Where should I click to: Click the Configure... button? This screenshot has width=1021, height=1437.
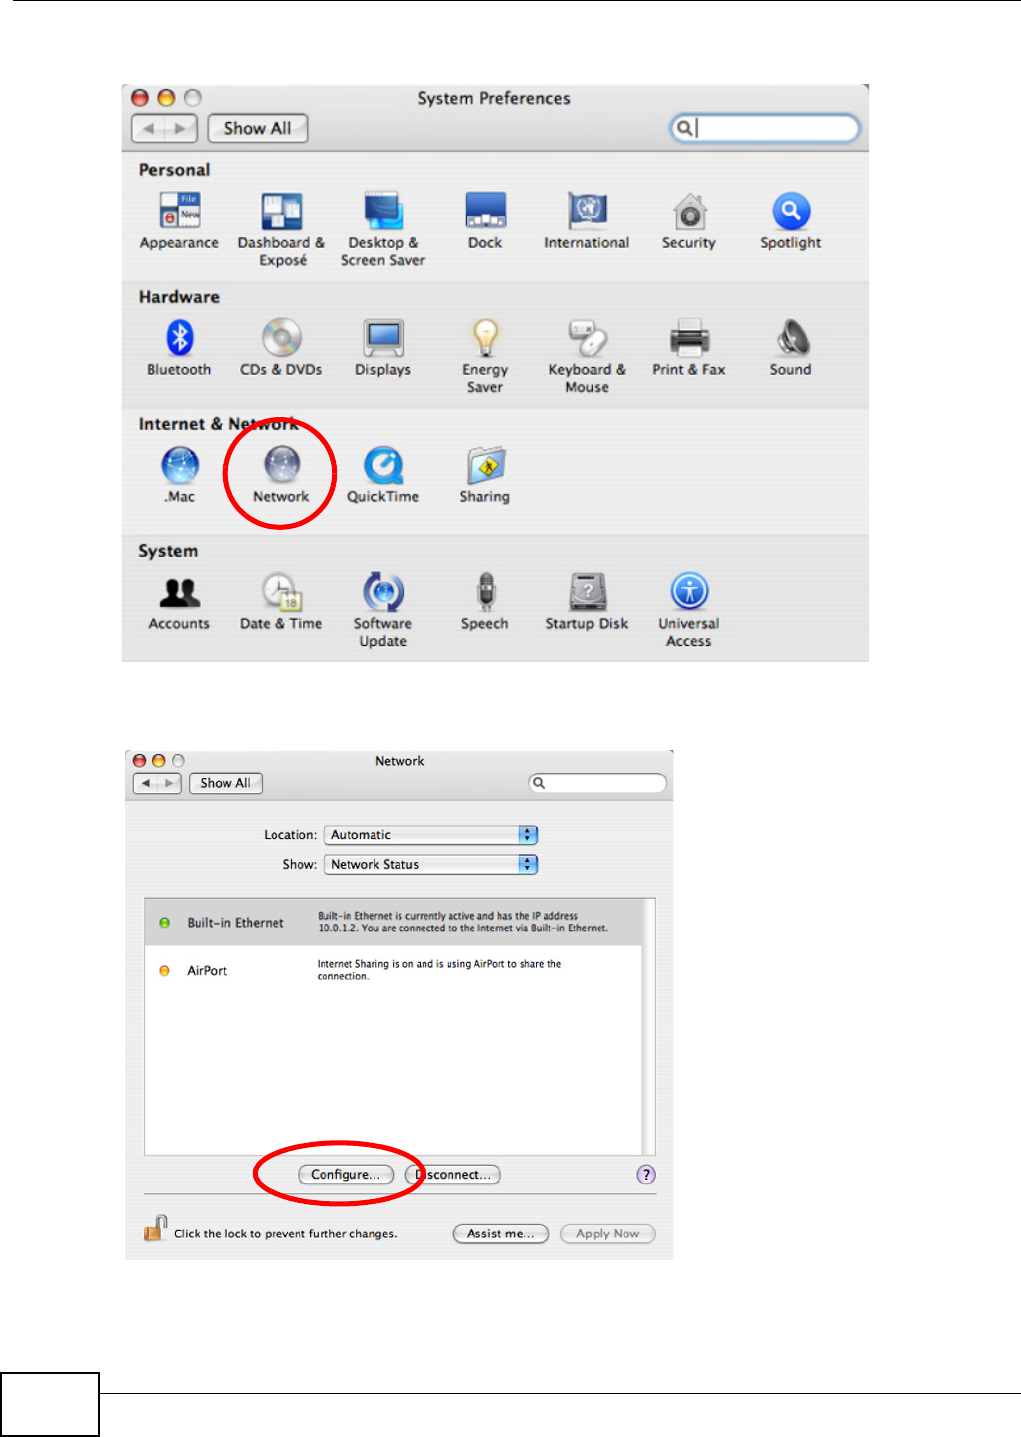(346, 1175)
